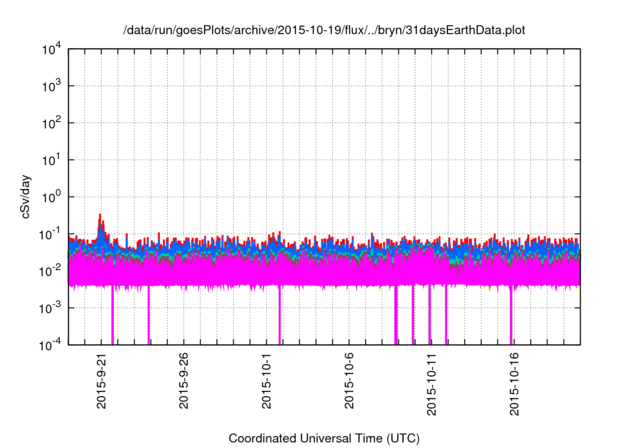Click the 10^3 y-axis tick label
Screen dimensions: 640x448
click(51, 86)
